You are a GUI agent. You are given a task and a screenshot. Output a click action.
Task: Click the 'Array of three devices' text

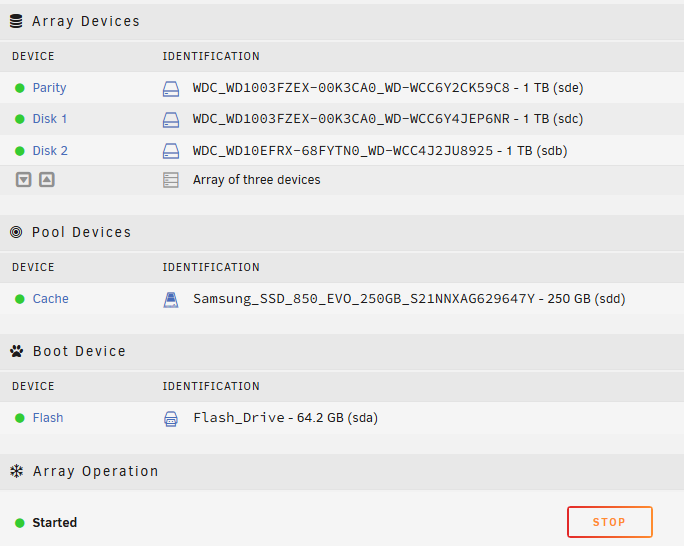pos(256,180)
